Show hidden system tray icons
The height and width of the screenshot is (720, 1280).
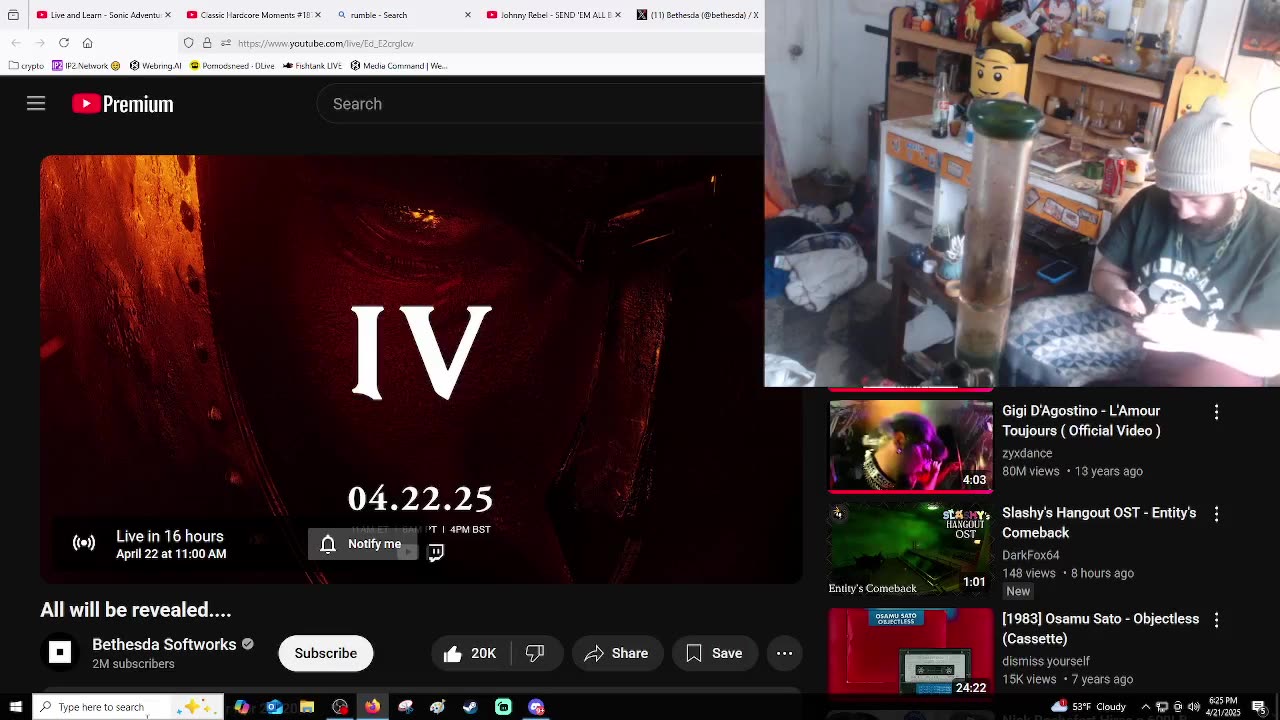[x=1146, y=707]
